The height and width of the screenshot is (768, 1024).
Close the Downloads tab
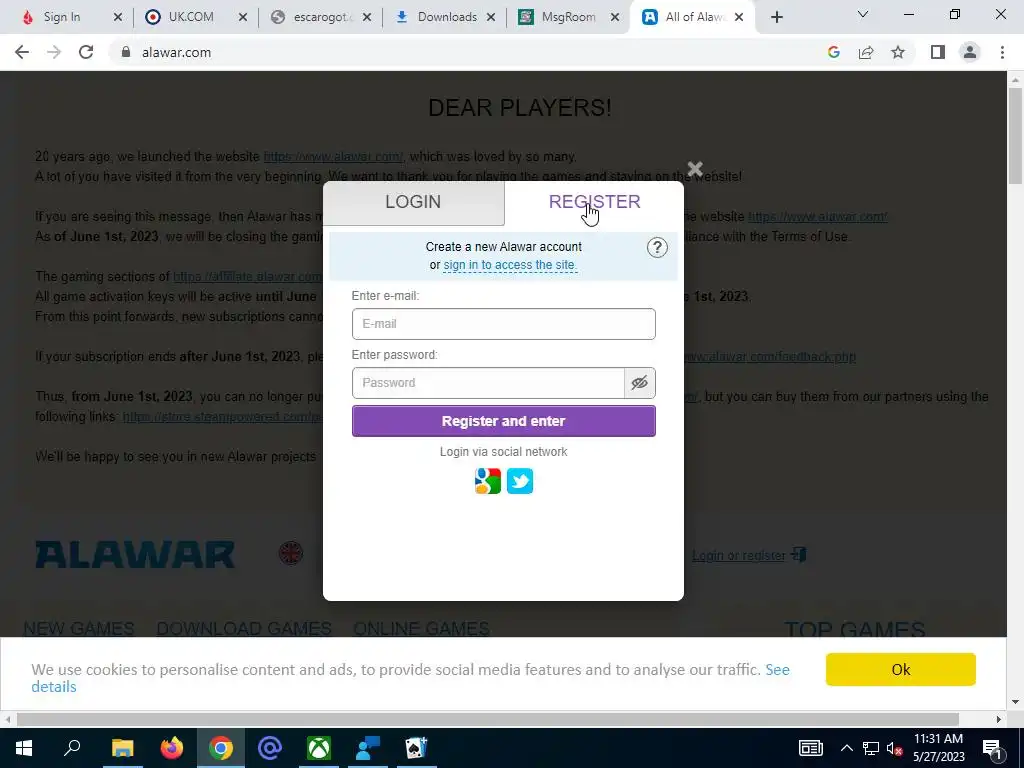tap(491, 17)
